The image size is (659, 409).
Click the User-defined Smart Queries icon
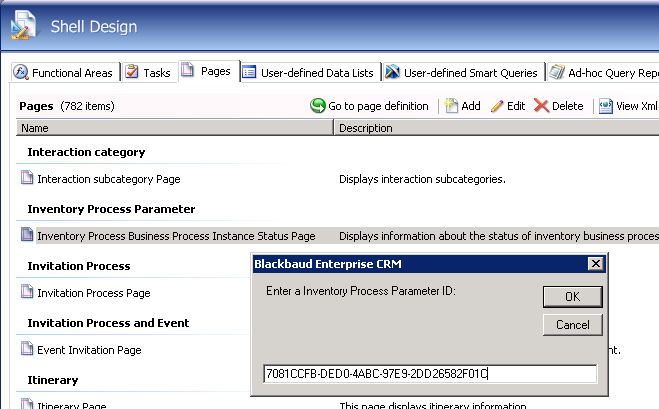392,72
